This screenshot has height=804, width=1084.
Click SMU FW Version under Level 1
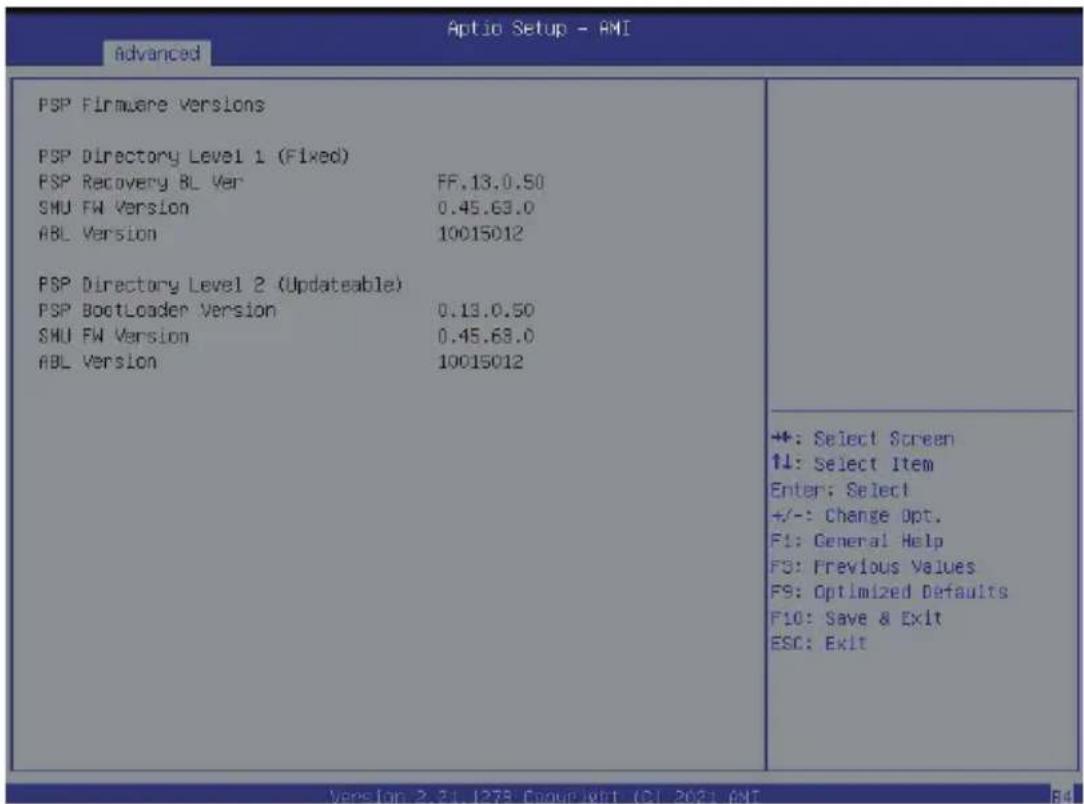tap(113, 207)
